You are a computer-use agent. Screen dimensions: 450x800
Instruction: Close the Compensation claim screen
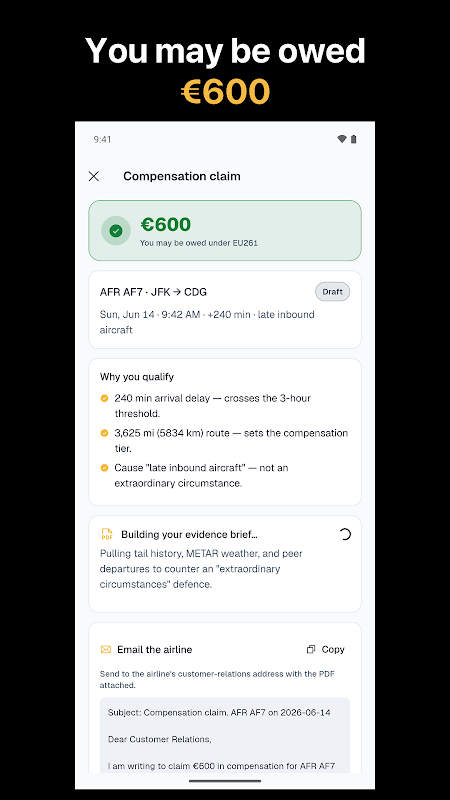click(94, 177)
